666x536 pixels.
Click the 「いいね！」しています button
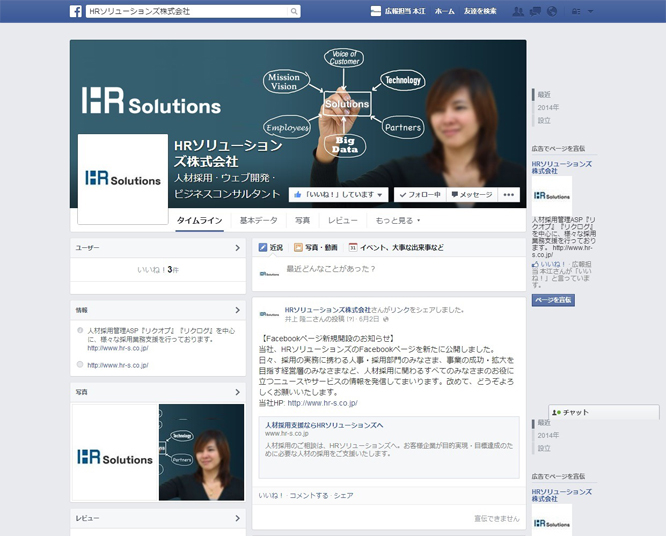pos(338,195)
